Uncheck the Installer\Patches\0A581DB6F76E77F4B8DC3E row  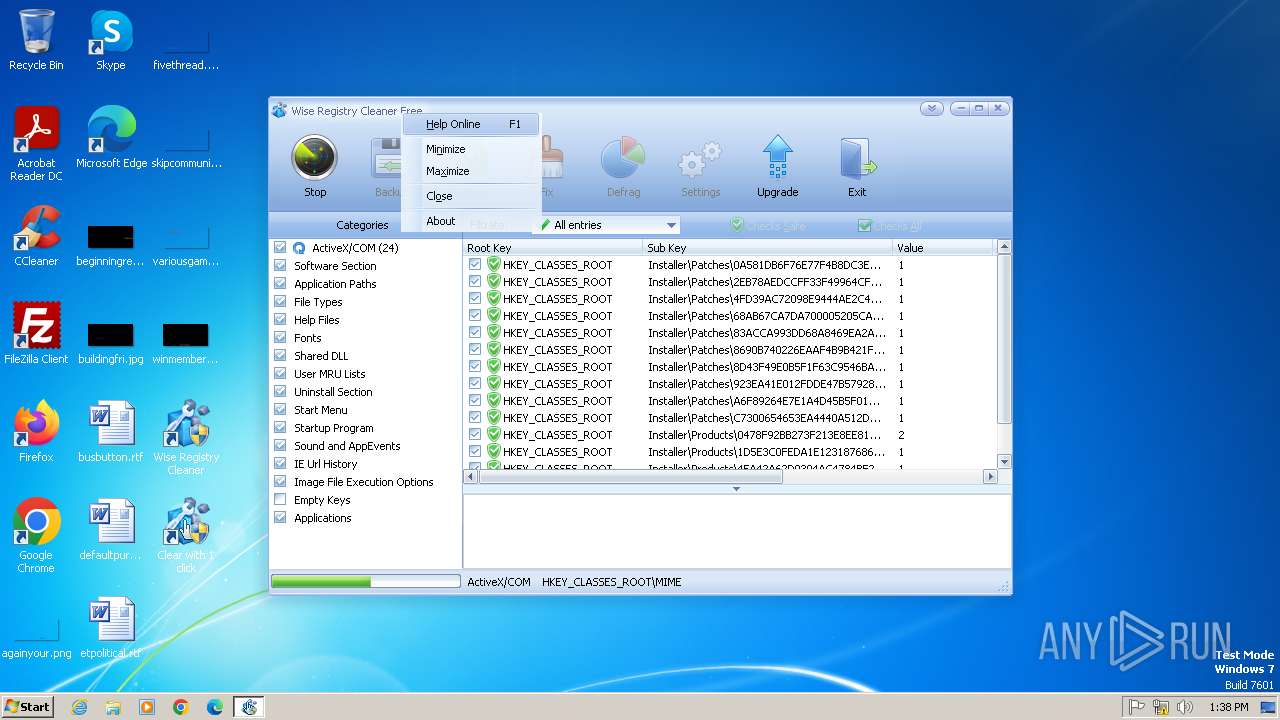coord(475,265)
